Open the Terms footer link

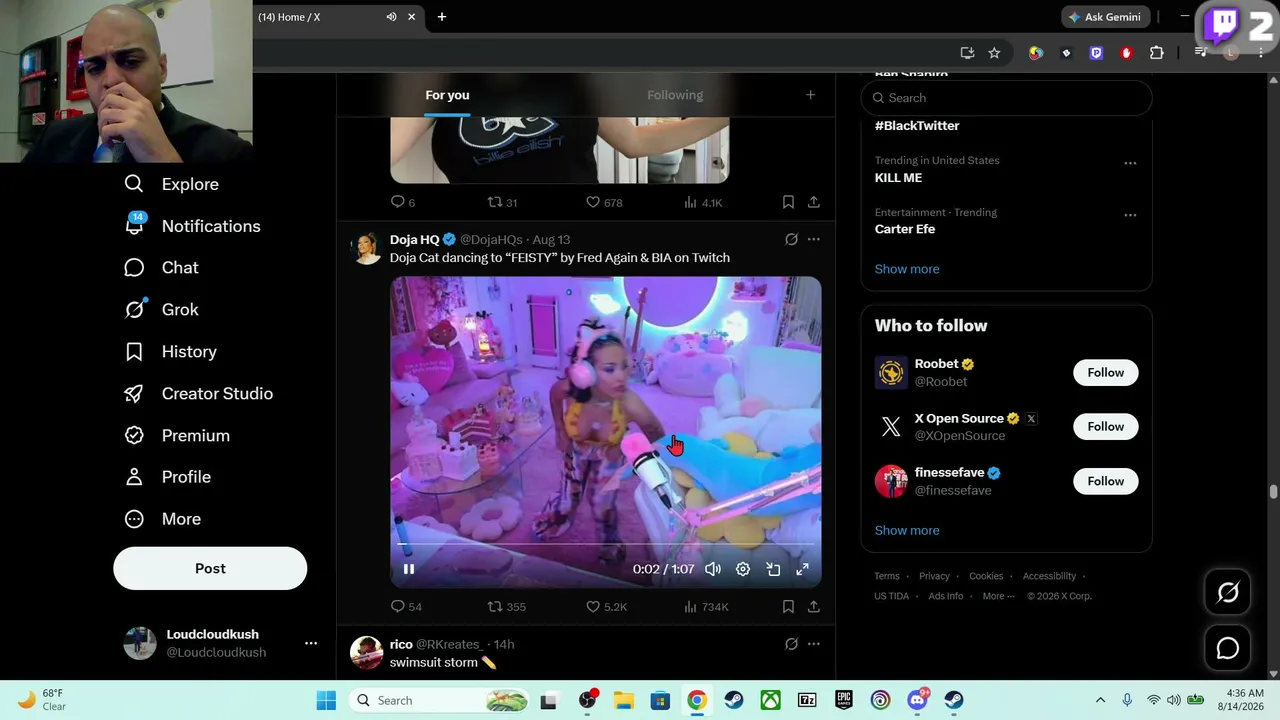point(887,576)
